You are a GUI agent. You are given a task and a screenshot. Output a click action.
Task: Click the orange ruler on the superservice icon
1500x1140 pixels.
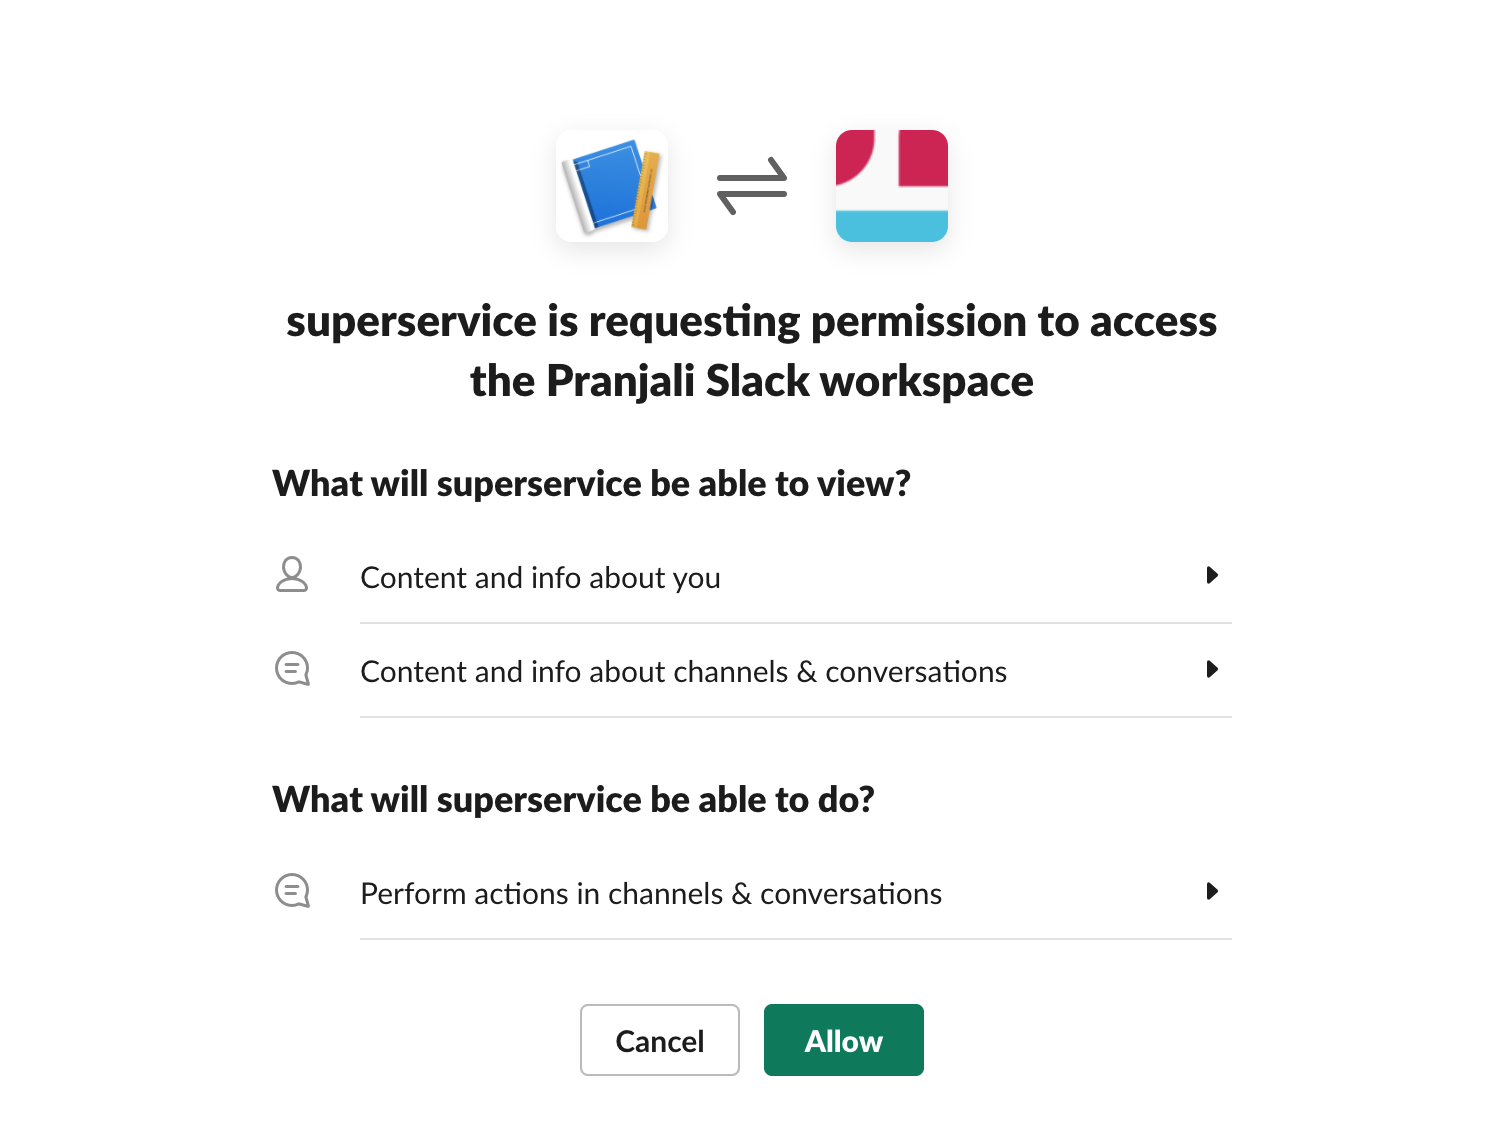(x=647, y=190)
